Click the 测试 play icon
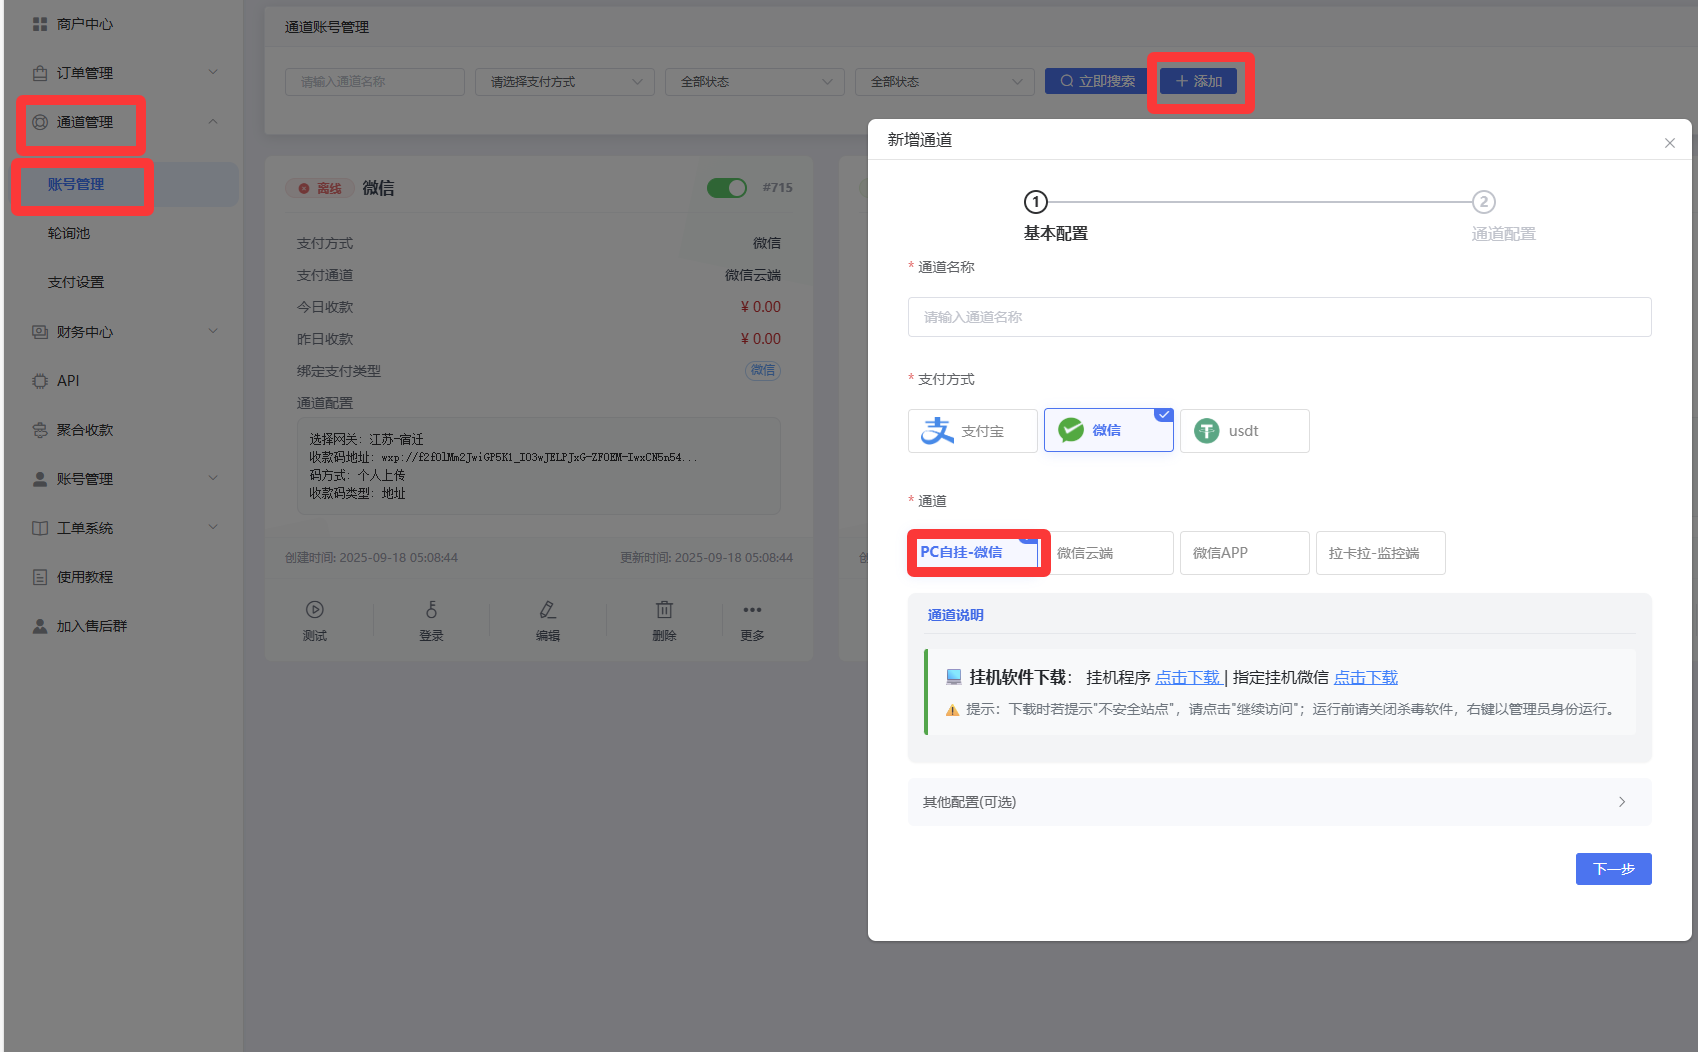The image size is (1698, 1052). (x=314, y=610)
